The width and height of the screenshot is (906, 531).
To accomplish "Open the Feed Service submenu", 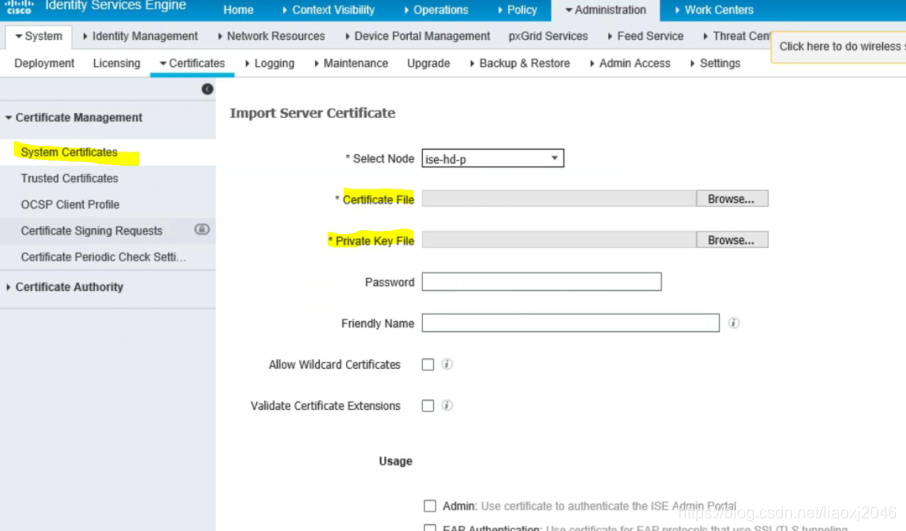I will pos(646,36).
